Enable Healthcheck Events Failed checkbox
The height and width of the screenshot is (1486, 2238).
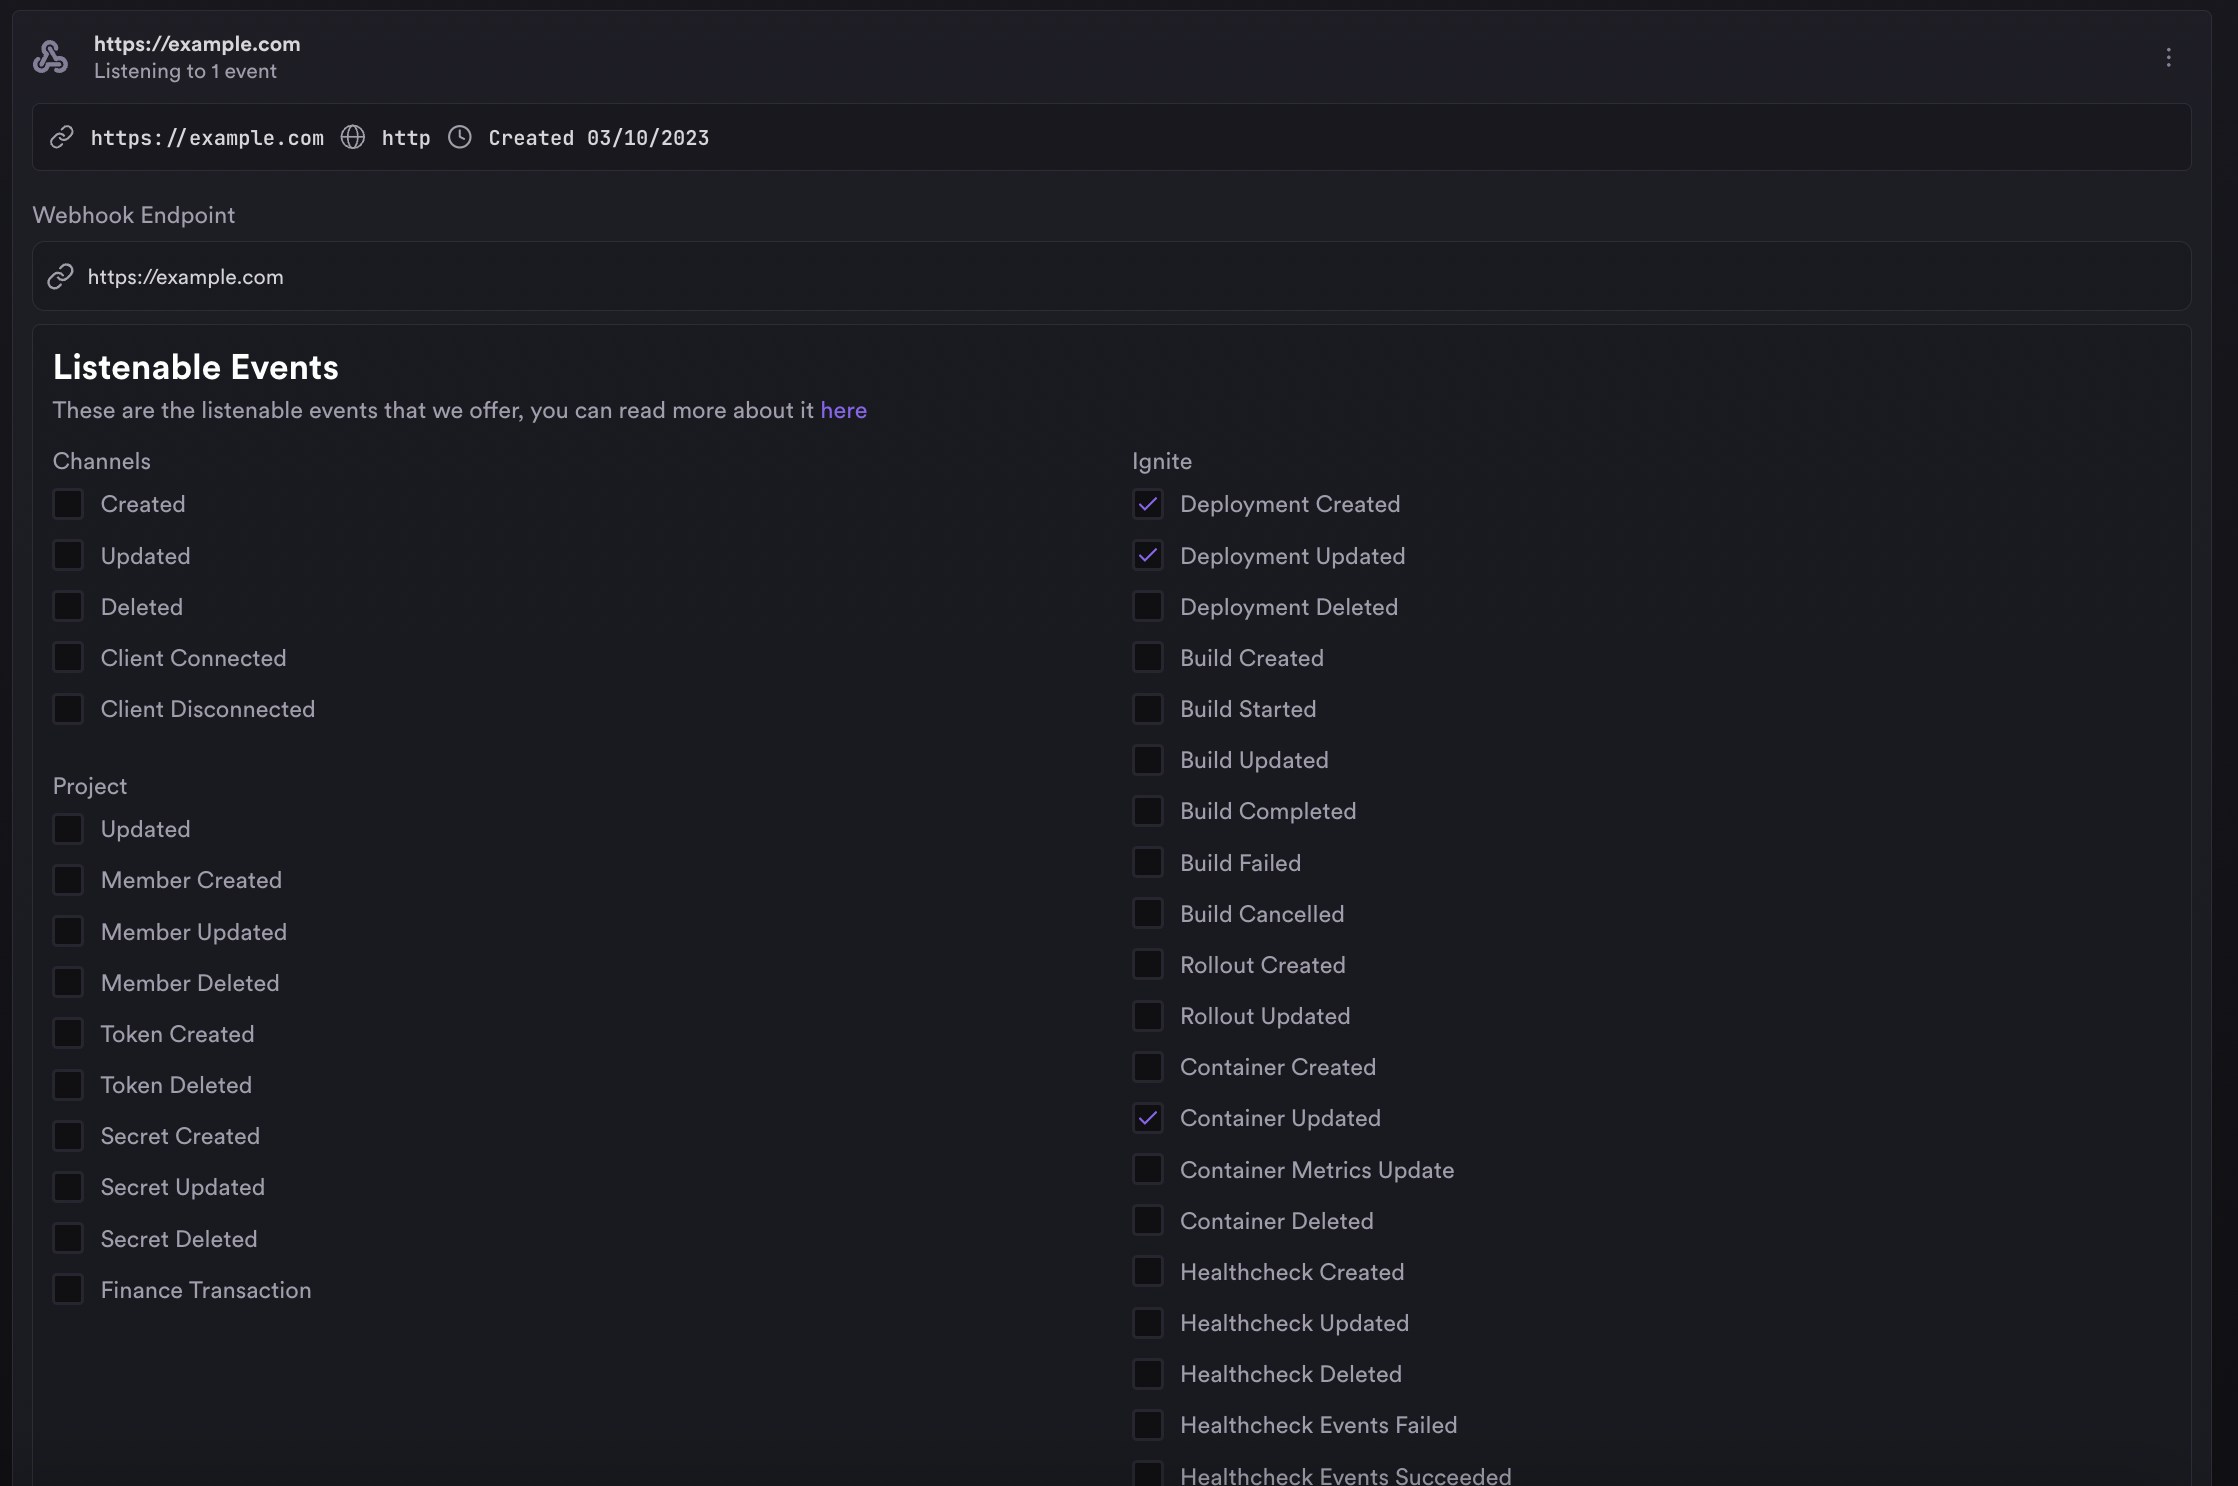[1148, 1425]
